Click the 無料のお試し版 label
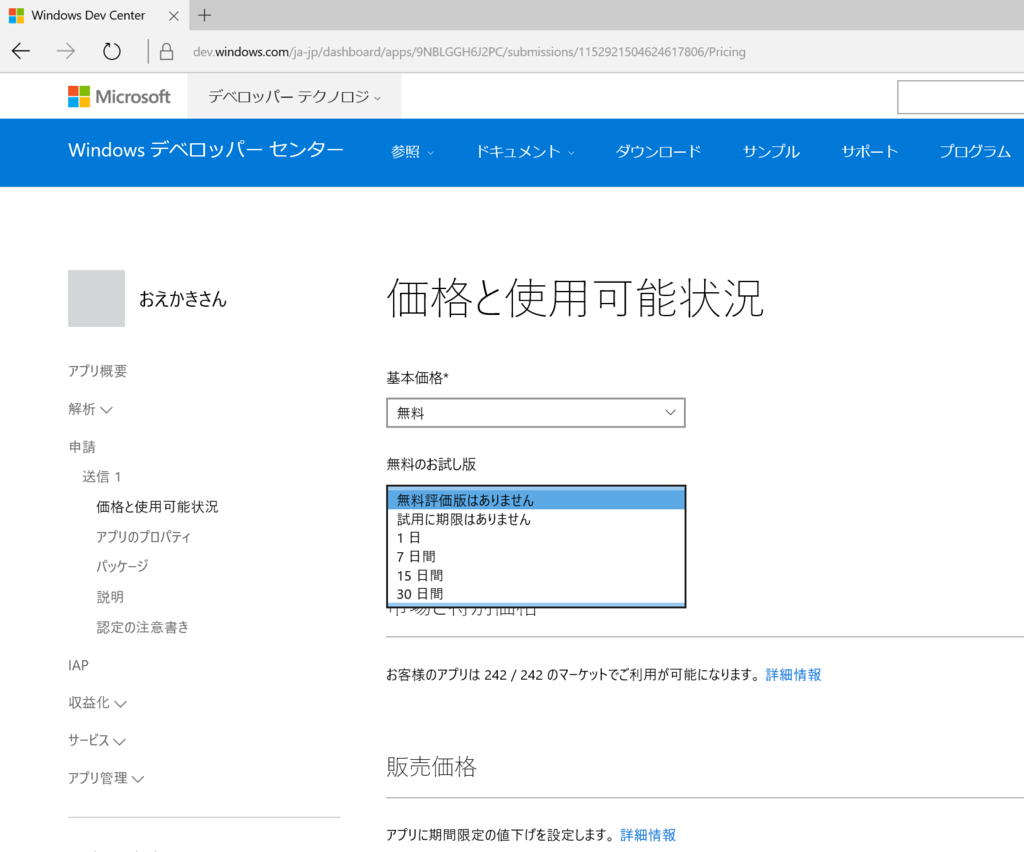Screen dimensions: 1024x852 pos(431,464)
